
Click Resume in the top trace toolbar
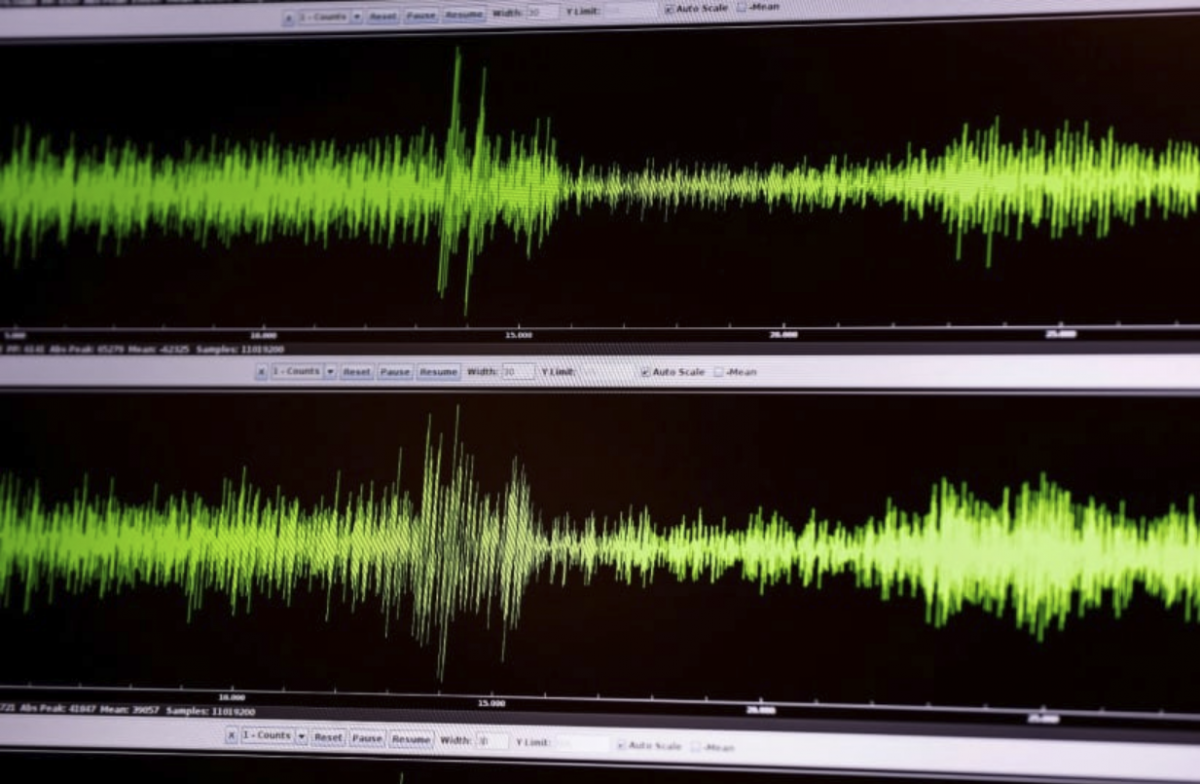click(464, 15)
